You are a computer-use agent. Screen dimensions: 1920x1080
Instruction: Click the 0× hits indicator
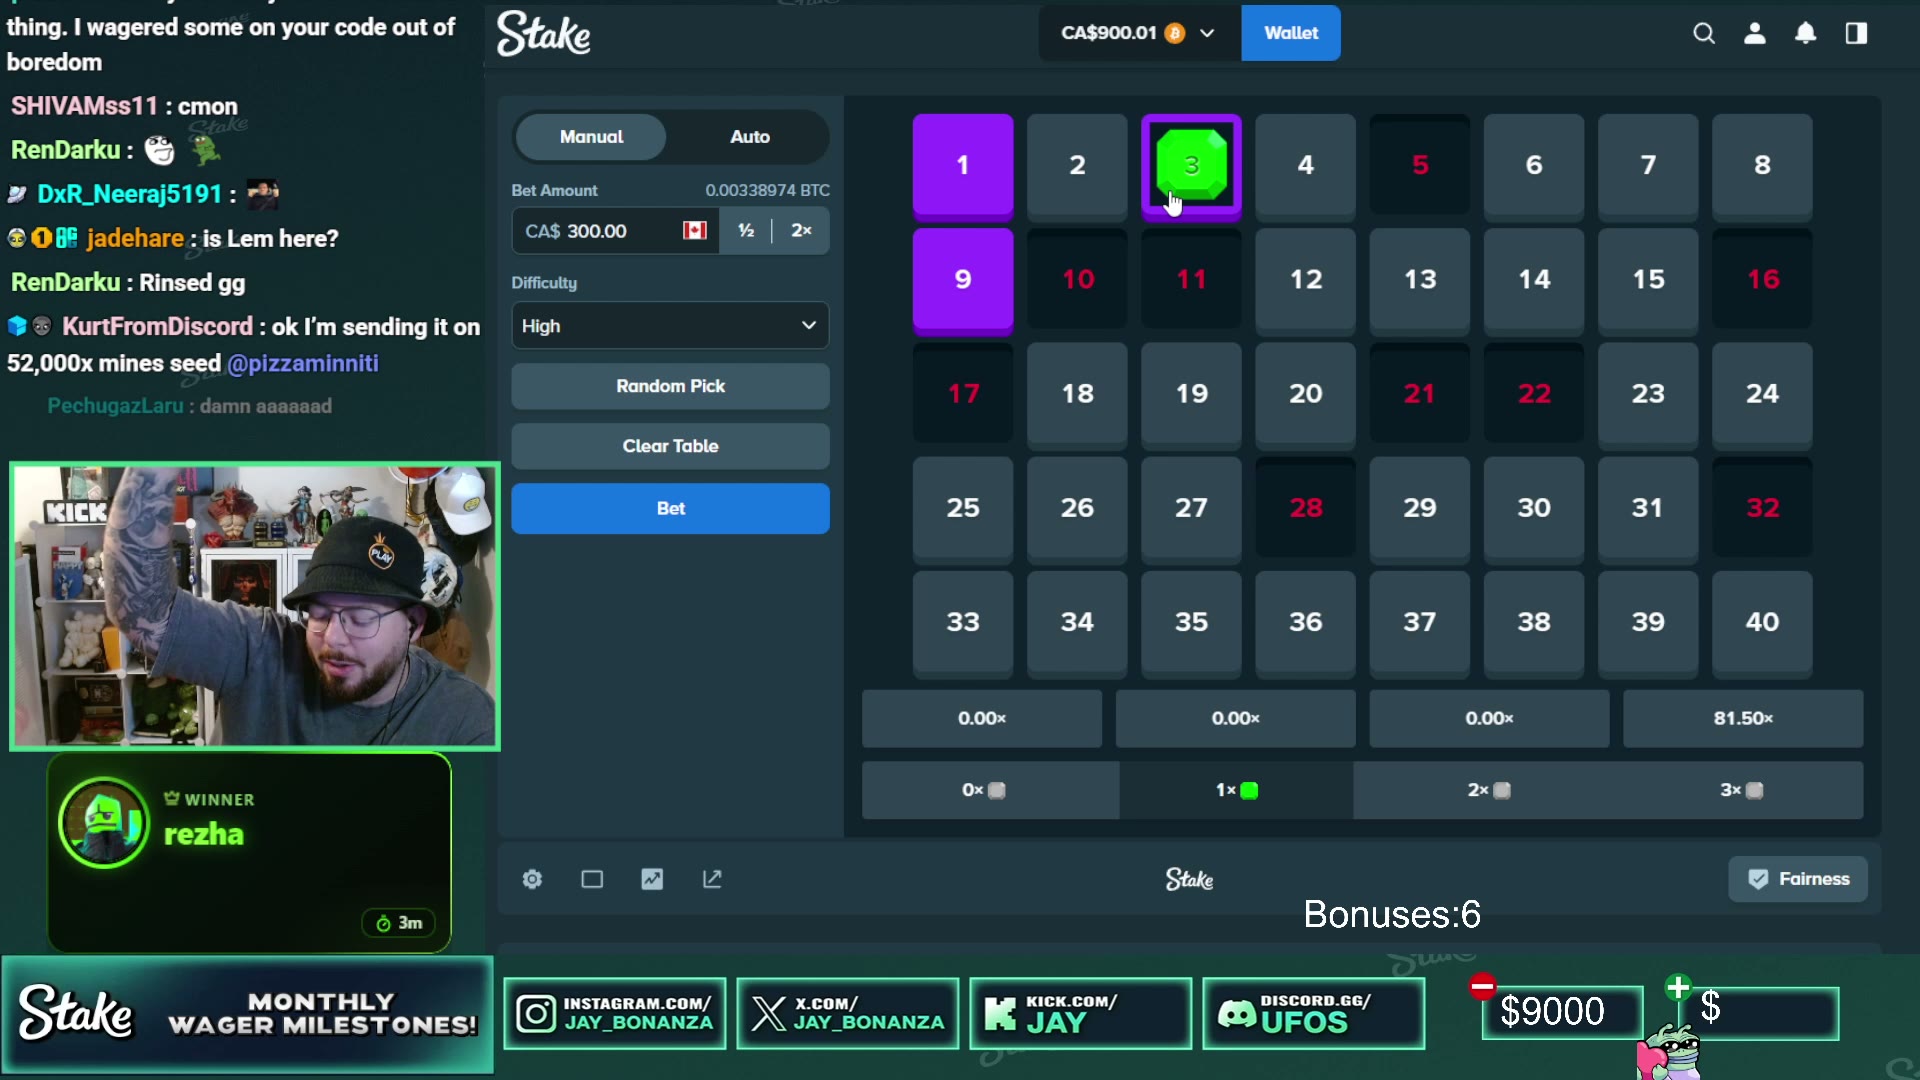985,790
